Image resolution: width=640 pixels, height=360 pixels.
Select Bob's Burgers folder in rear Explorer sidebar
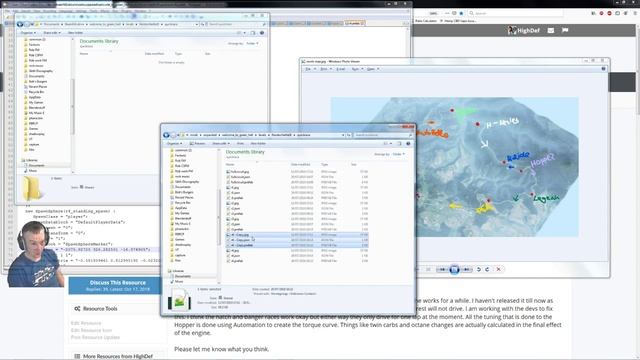(x=37, y=82)
